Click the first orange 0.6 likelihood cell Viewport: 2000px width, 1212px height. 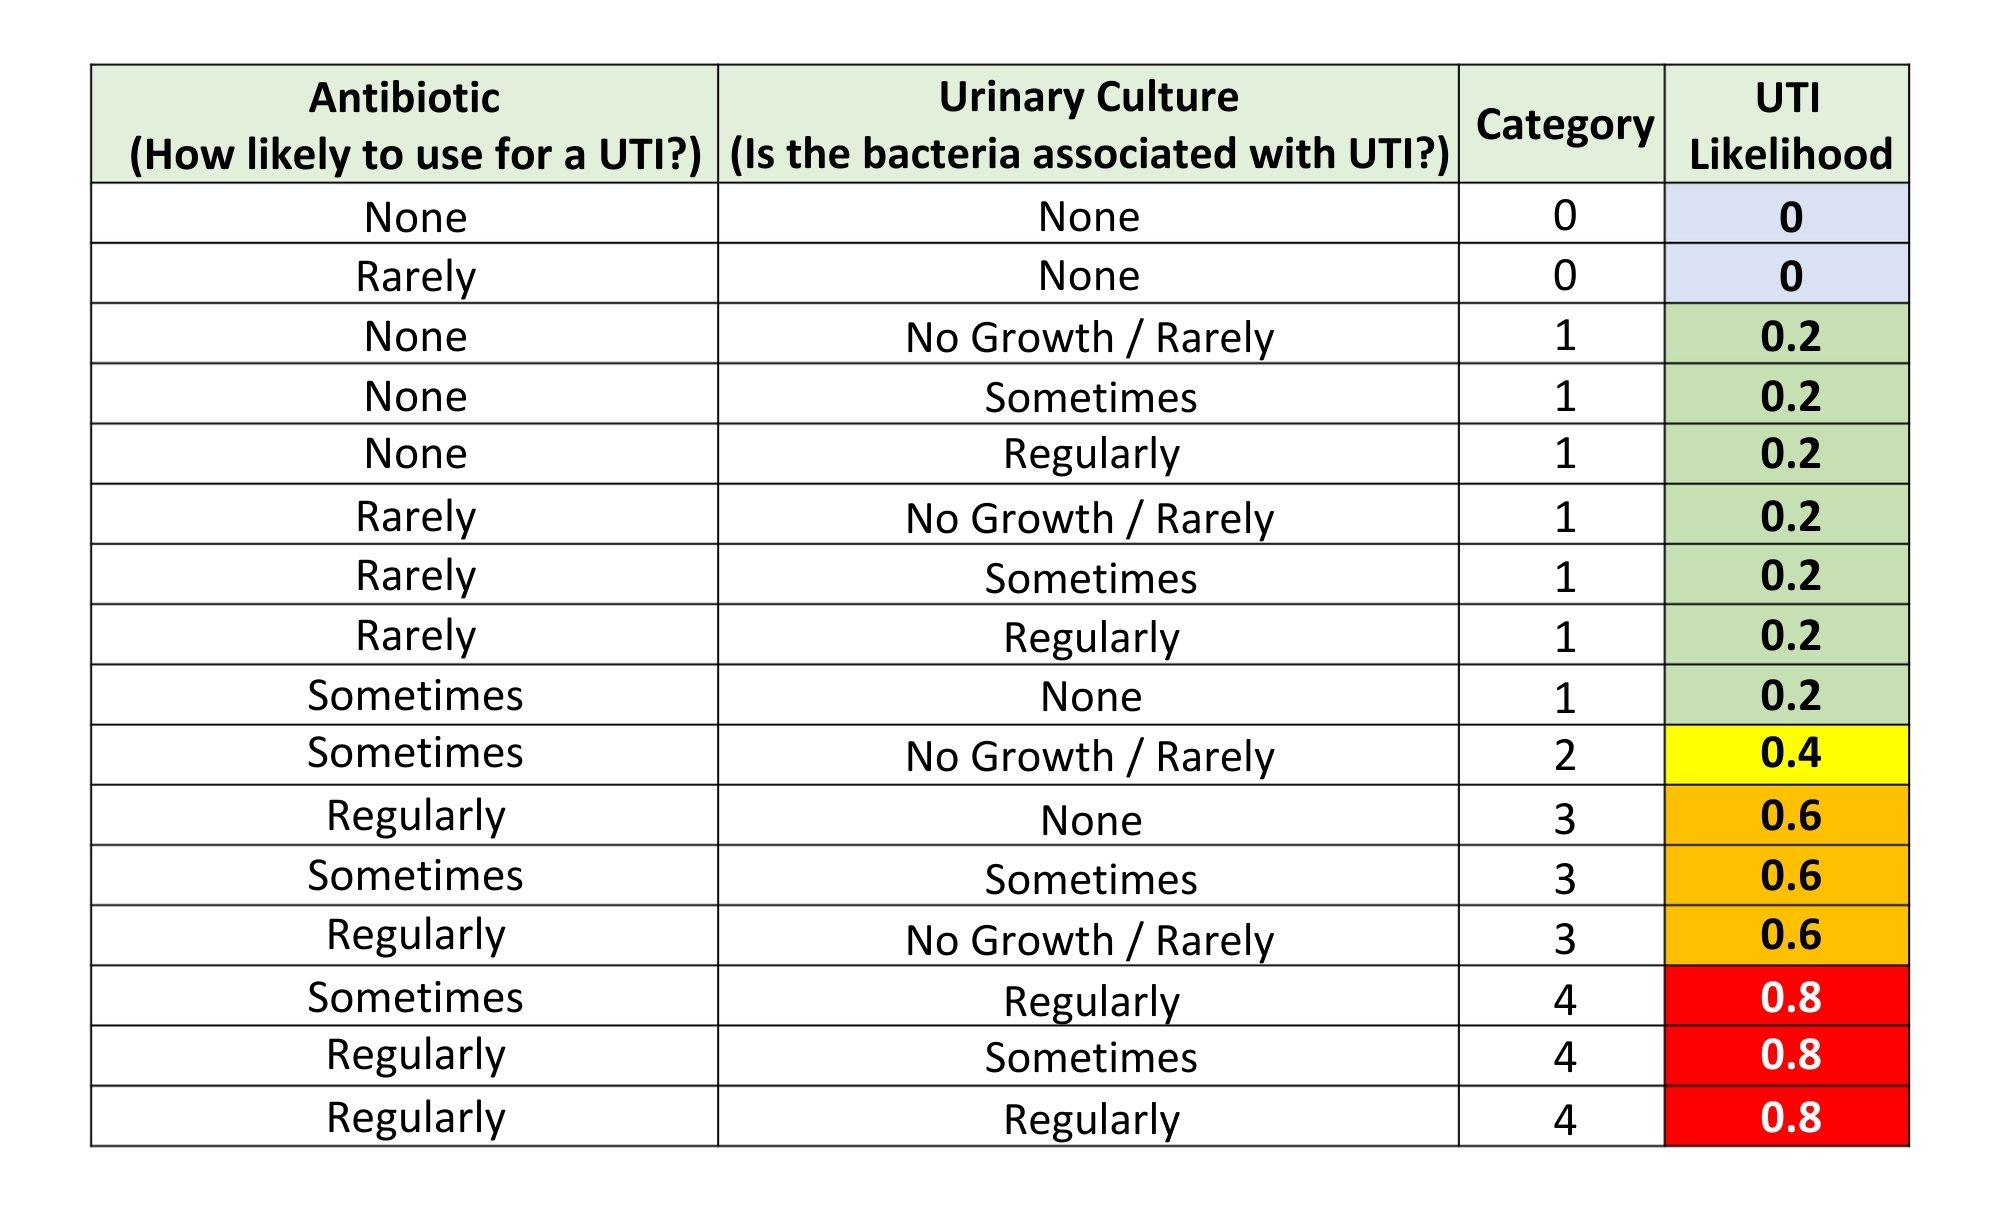click(x=1787, y=816)
